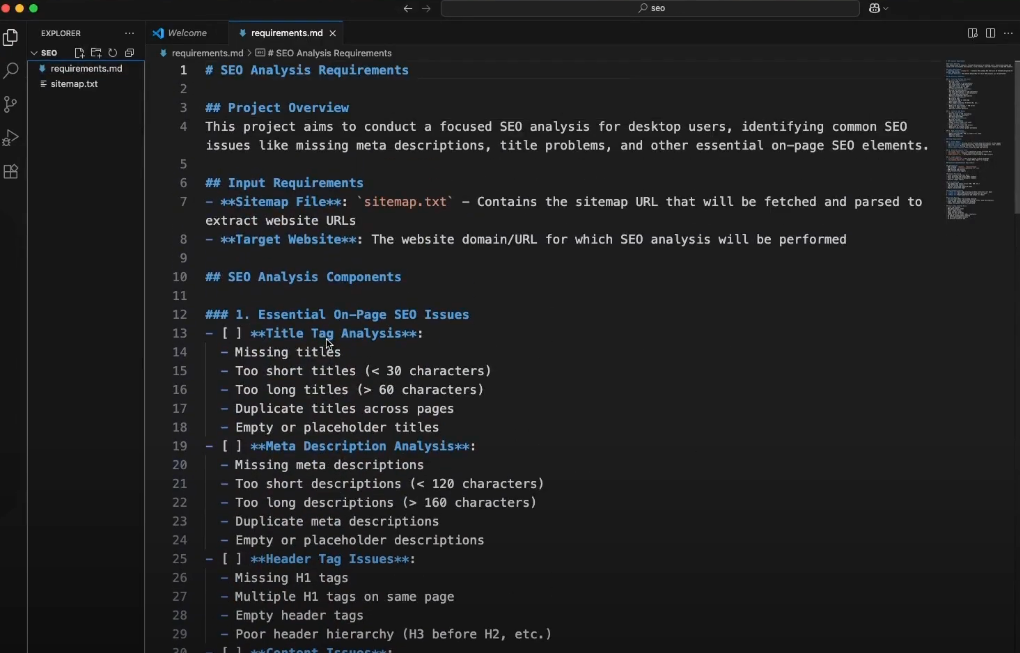The width and height of the screenshot is (1020, 653).
Task: Collapse the SEO folder
Action: click(x=35, y=53)
